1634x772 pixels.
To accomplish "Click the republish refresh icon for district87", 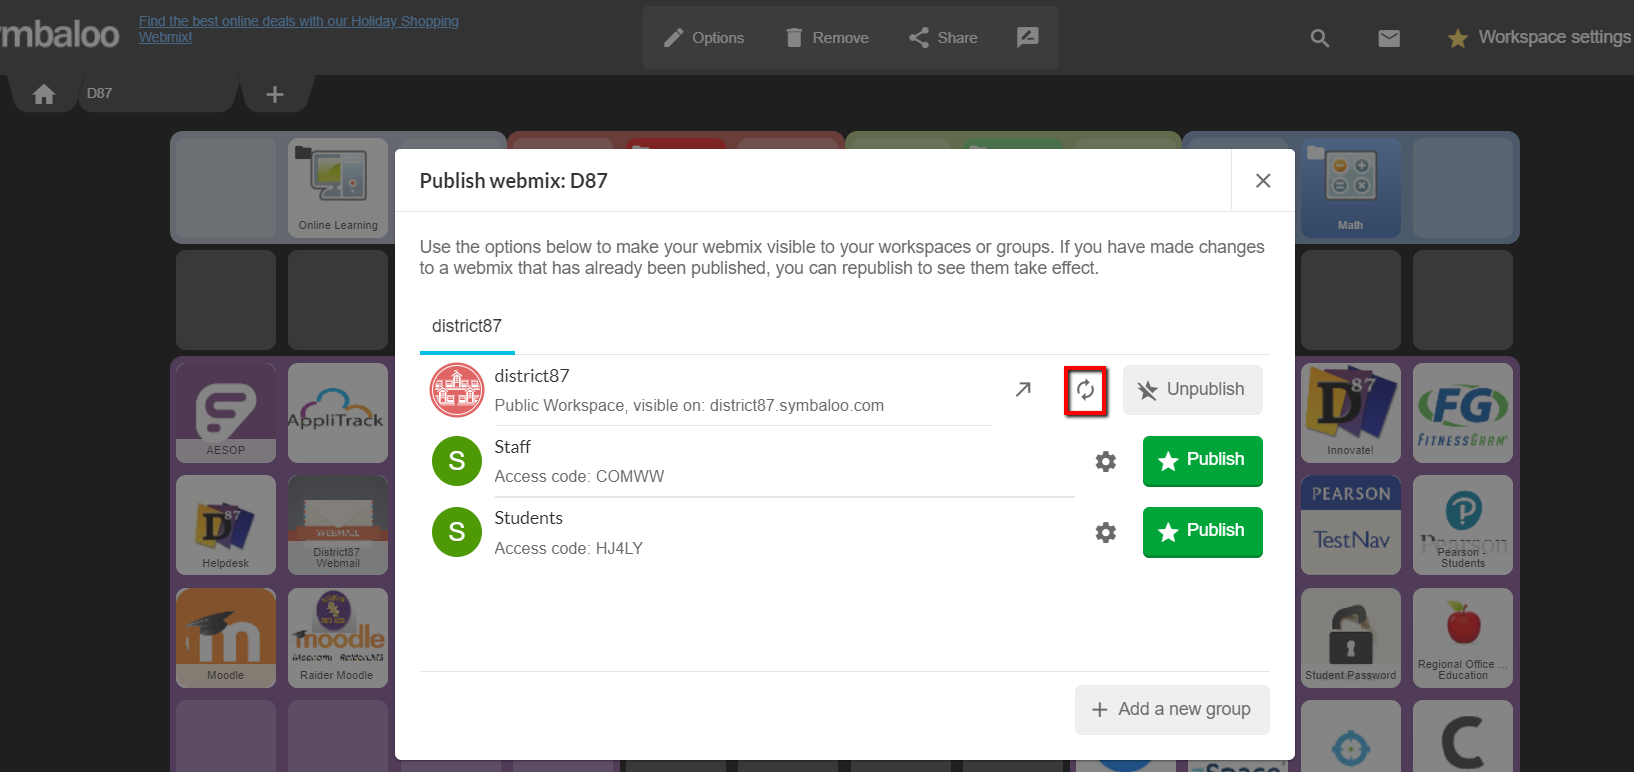I will [x=1085, y=390].
